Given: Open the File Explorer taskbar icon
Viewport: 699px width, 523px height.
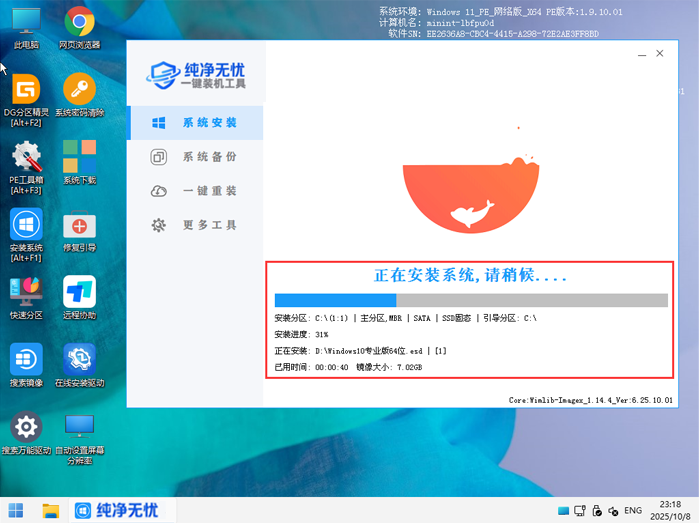Looking at the screenshot, I should 51,510.
